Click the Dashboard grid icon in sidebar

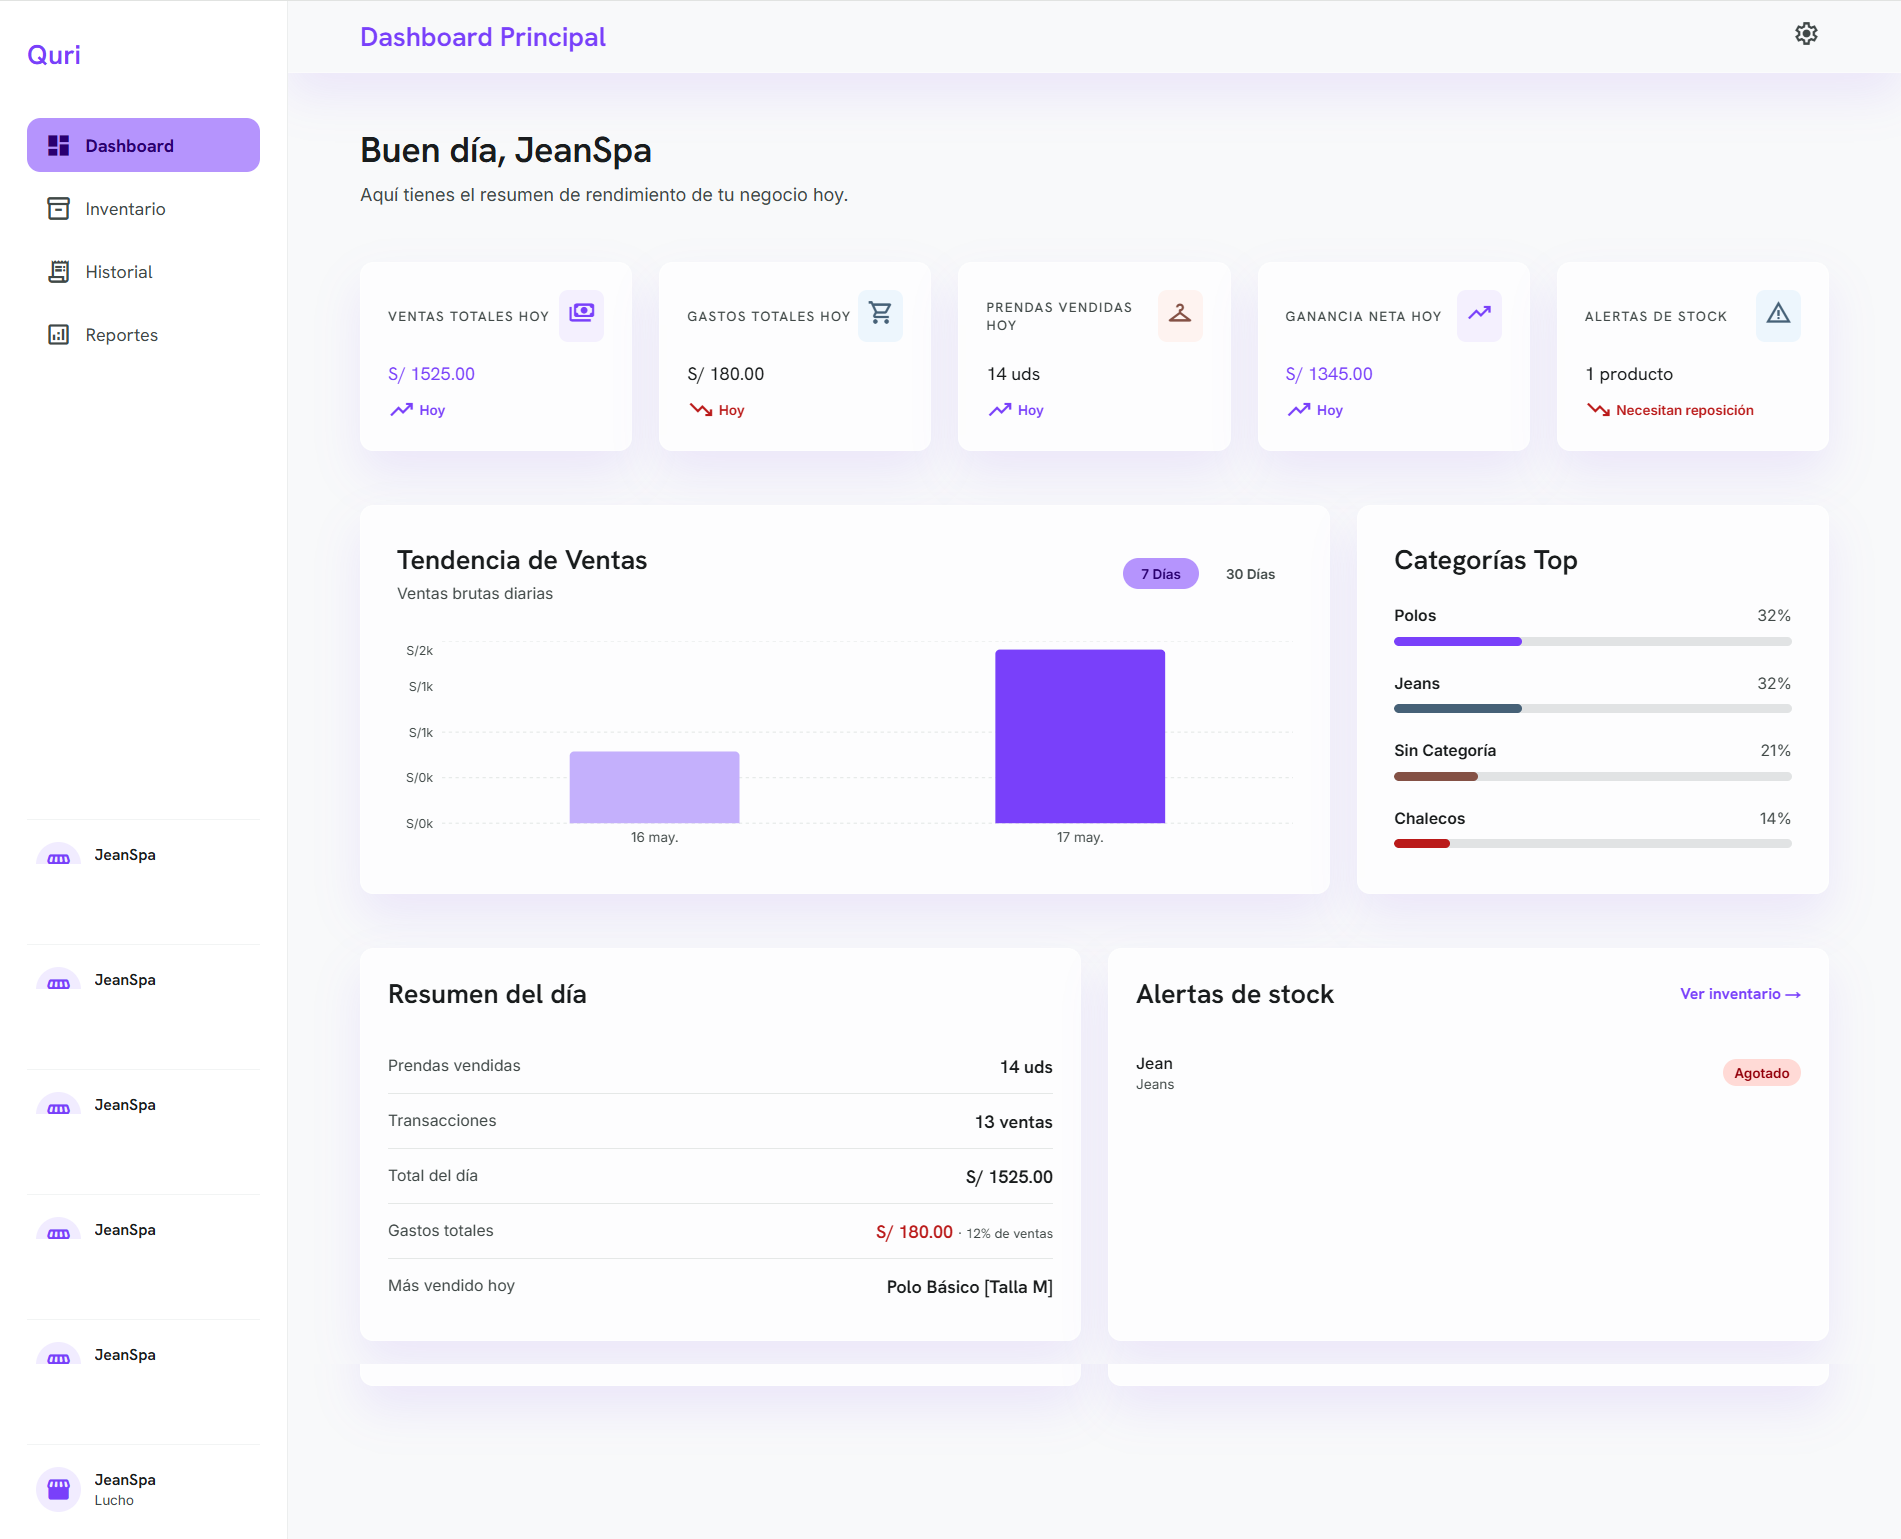pyautogui.click(x=59, y=146)
